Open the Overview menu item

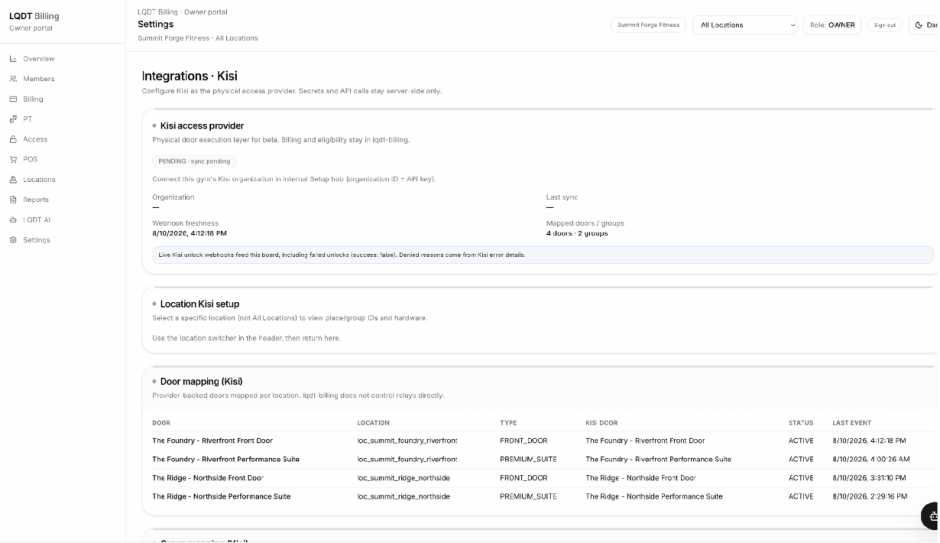[x=38, y=59]
